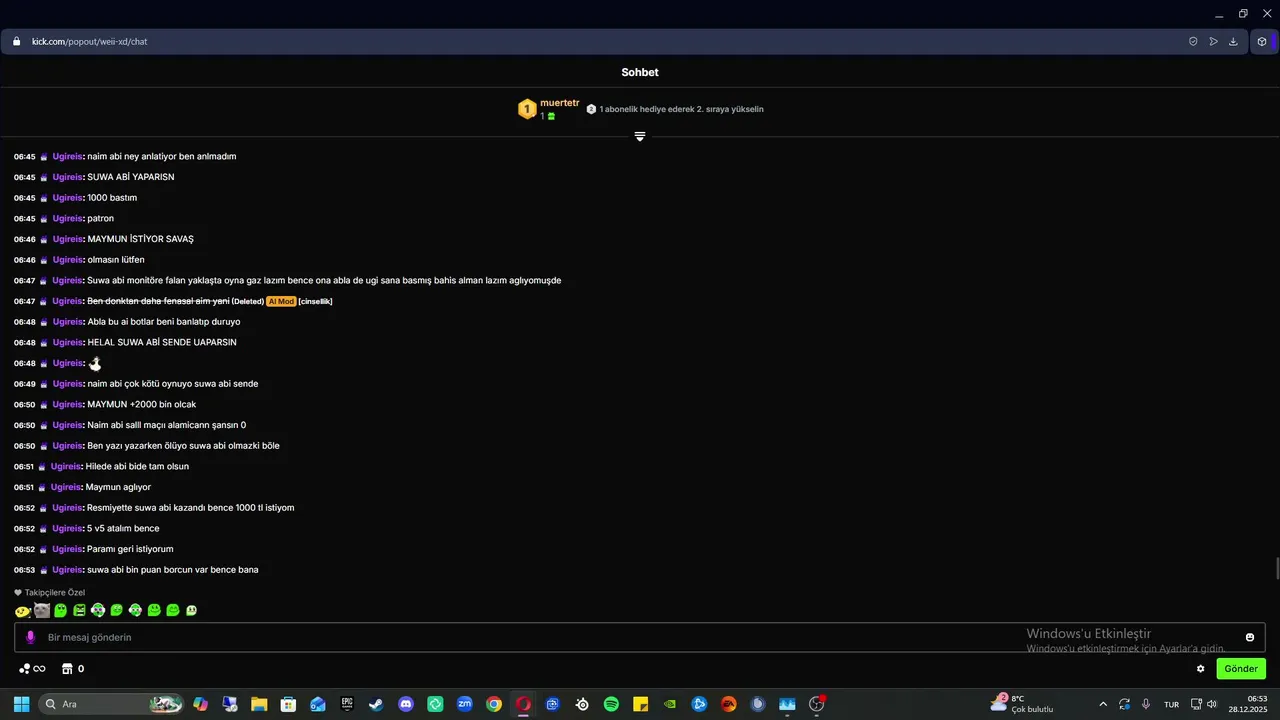1280x720 pixels.
Task: Open the clock showing 06:53
Action: point(1250,704)
